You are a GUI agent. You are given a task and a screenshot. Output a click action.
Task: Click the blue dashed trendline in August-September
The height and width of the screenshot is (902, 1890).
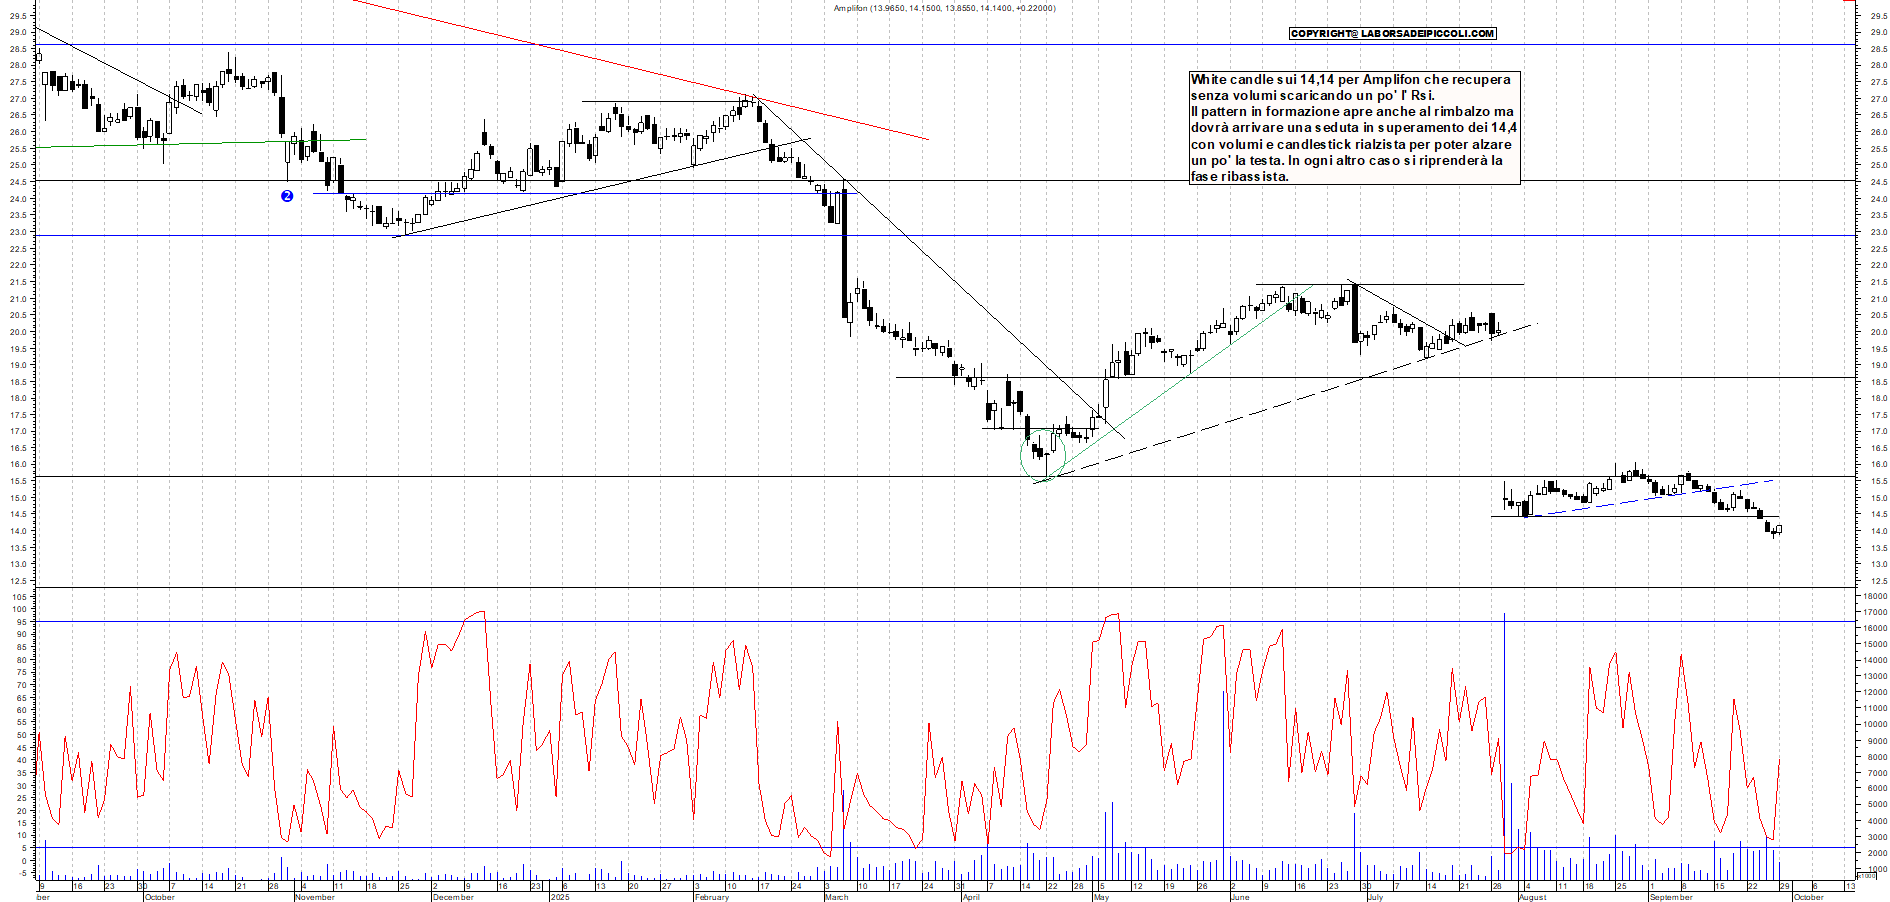point(1650,497)
